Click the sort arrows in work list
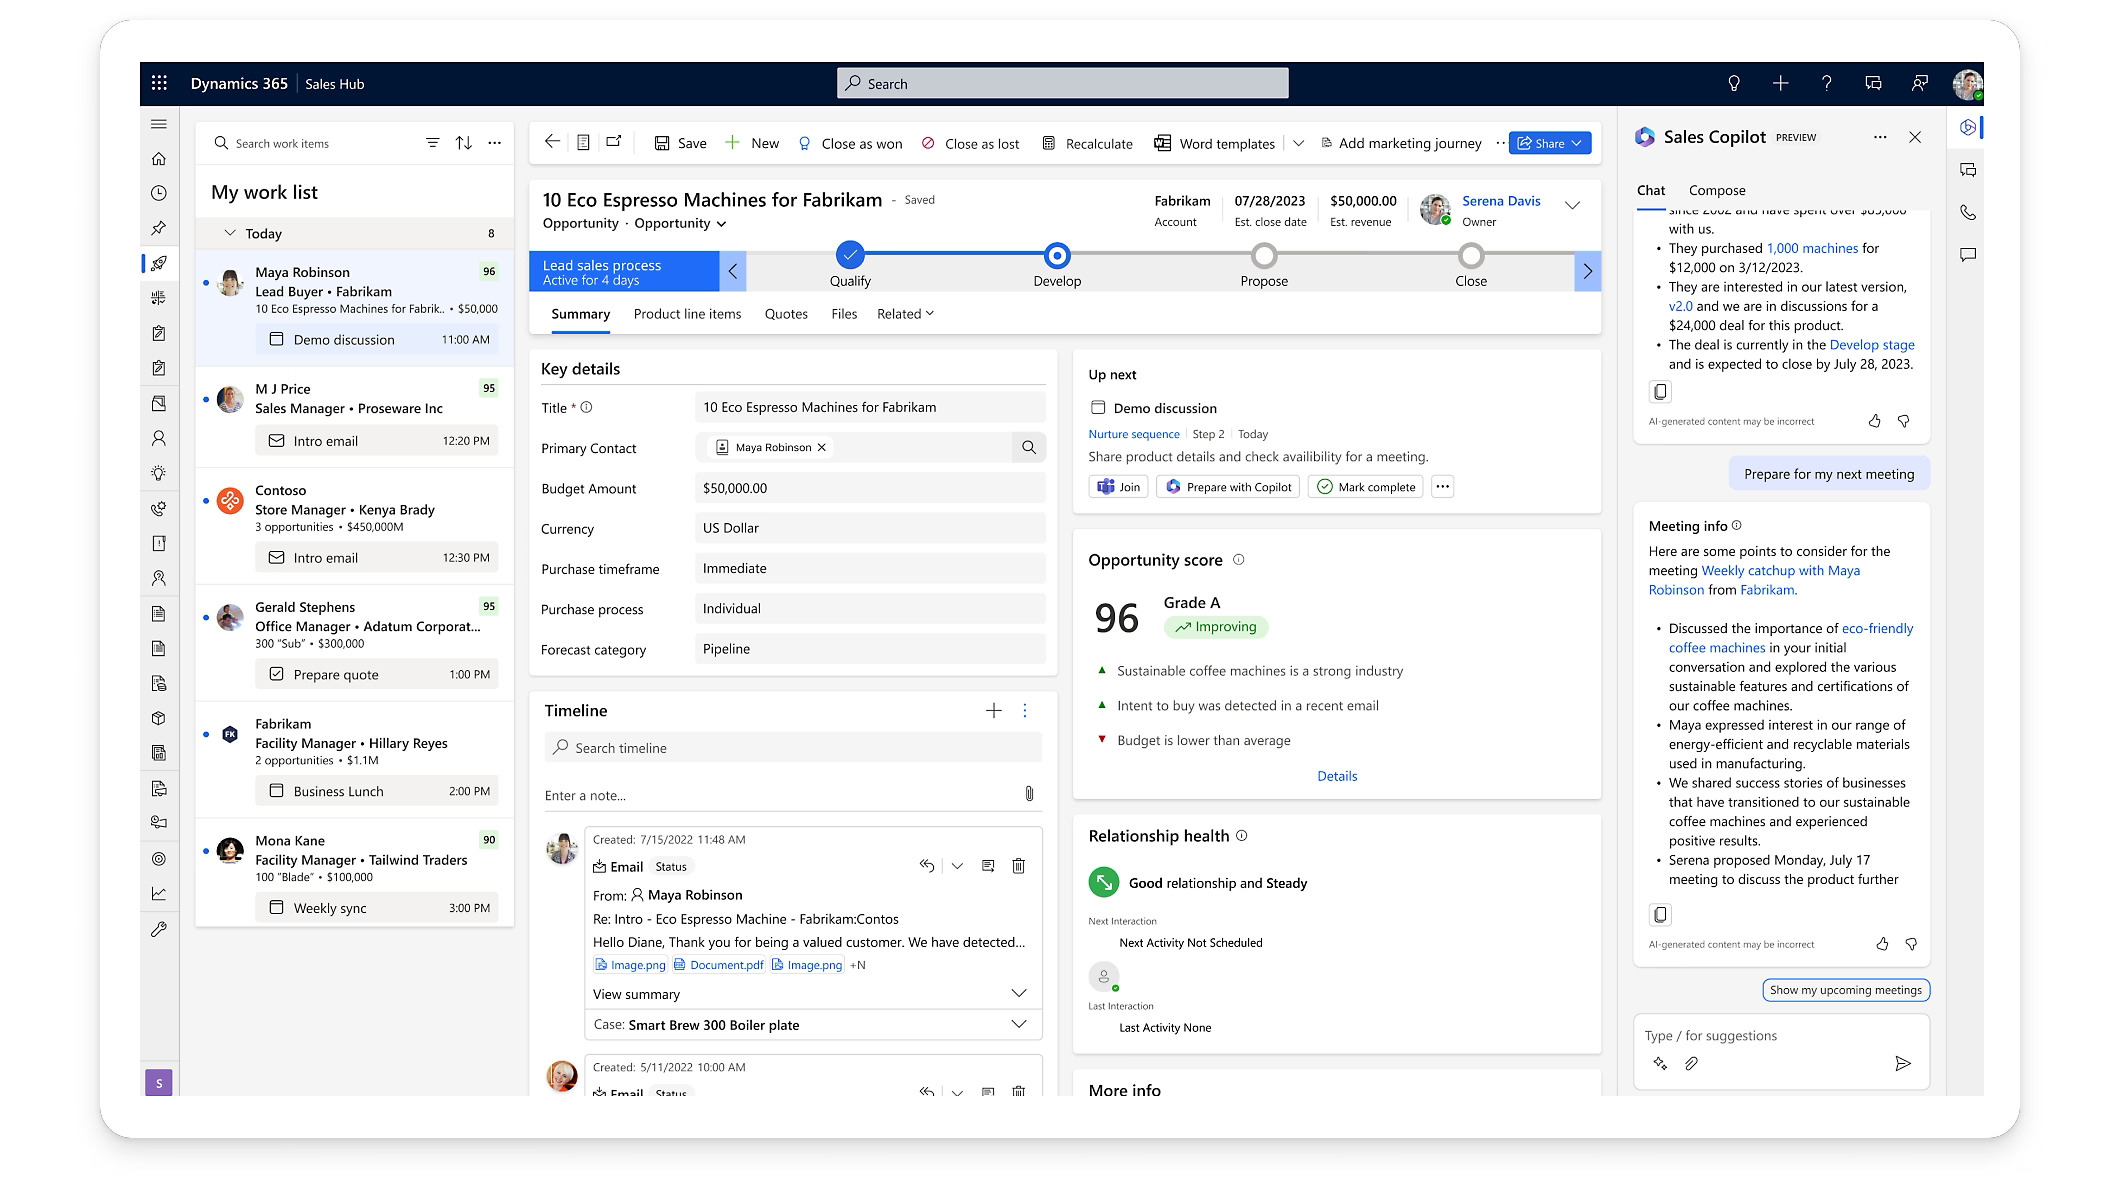This screenshot has width=2120, height=1192. pos(464,143)
